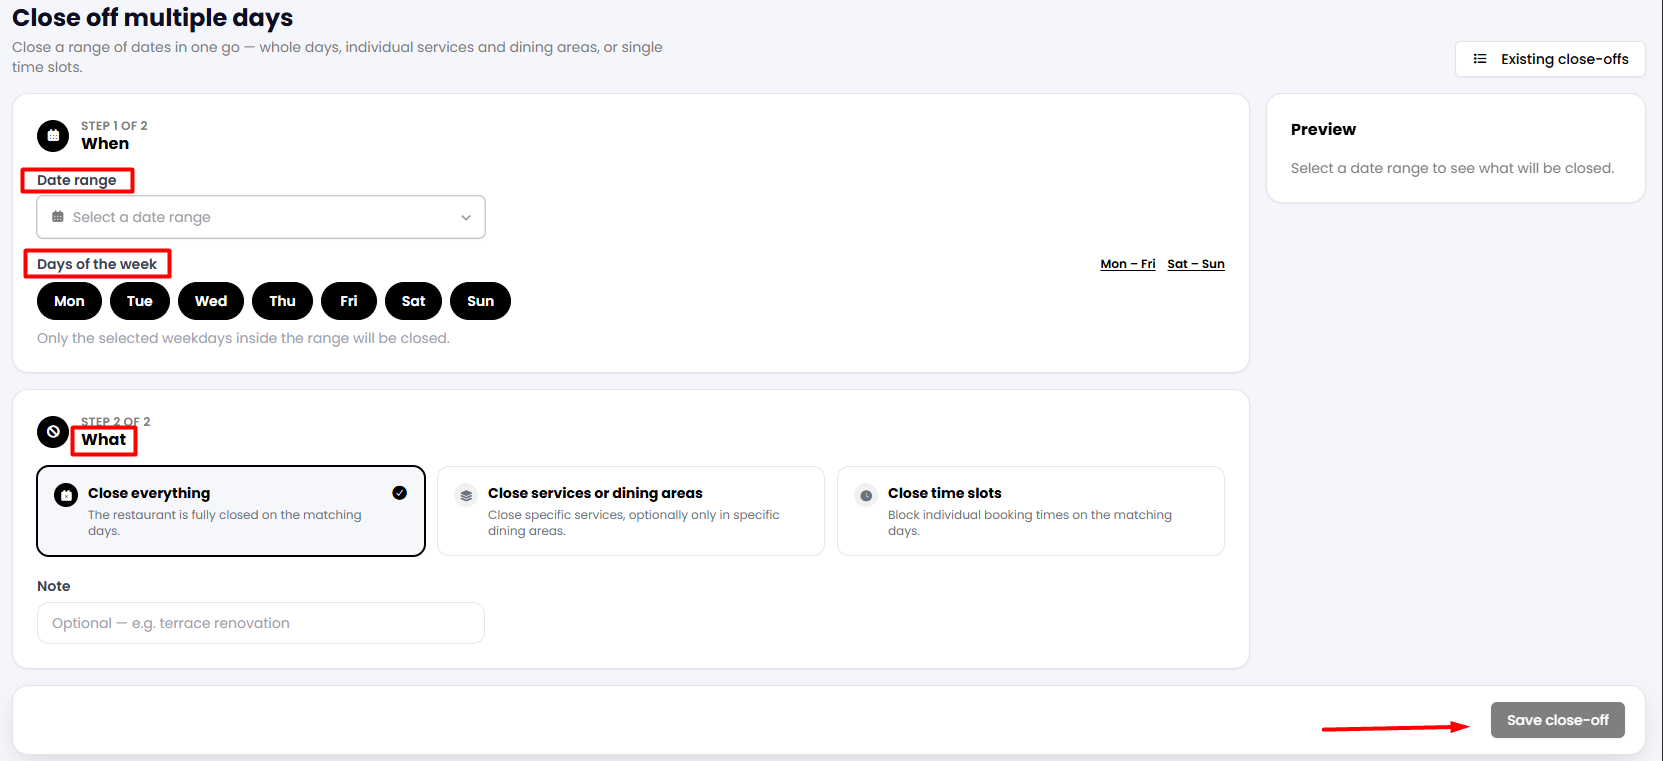This screenshot has height=761, width=1663.
Task: Open the Select a date range dropdown
Action: click(x=261, y=217)
